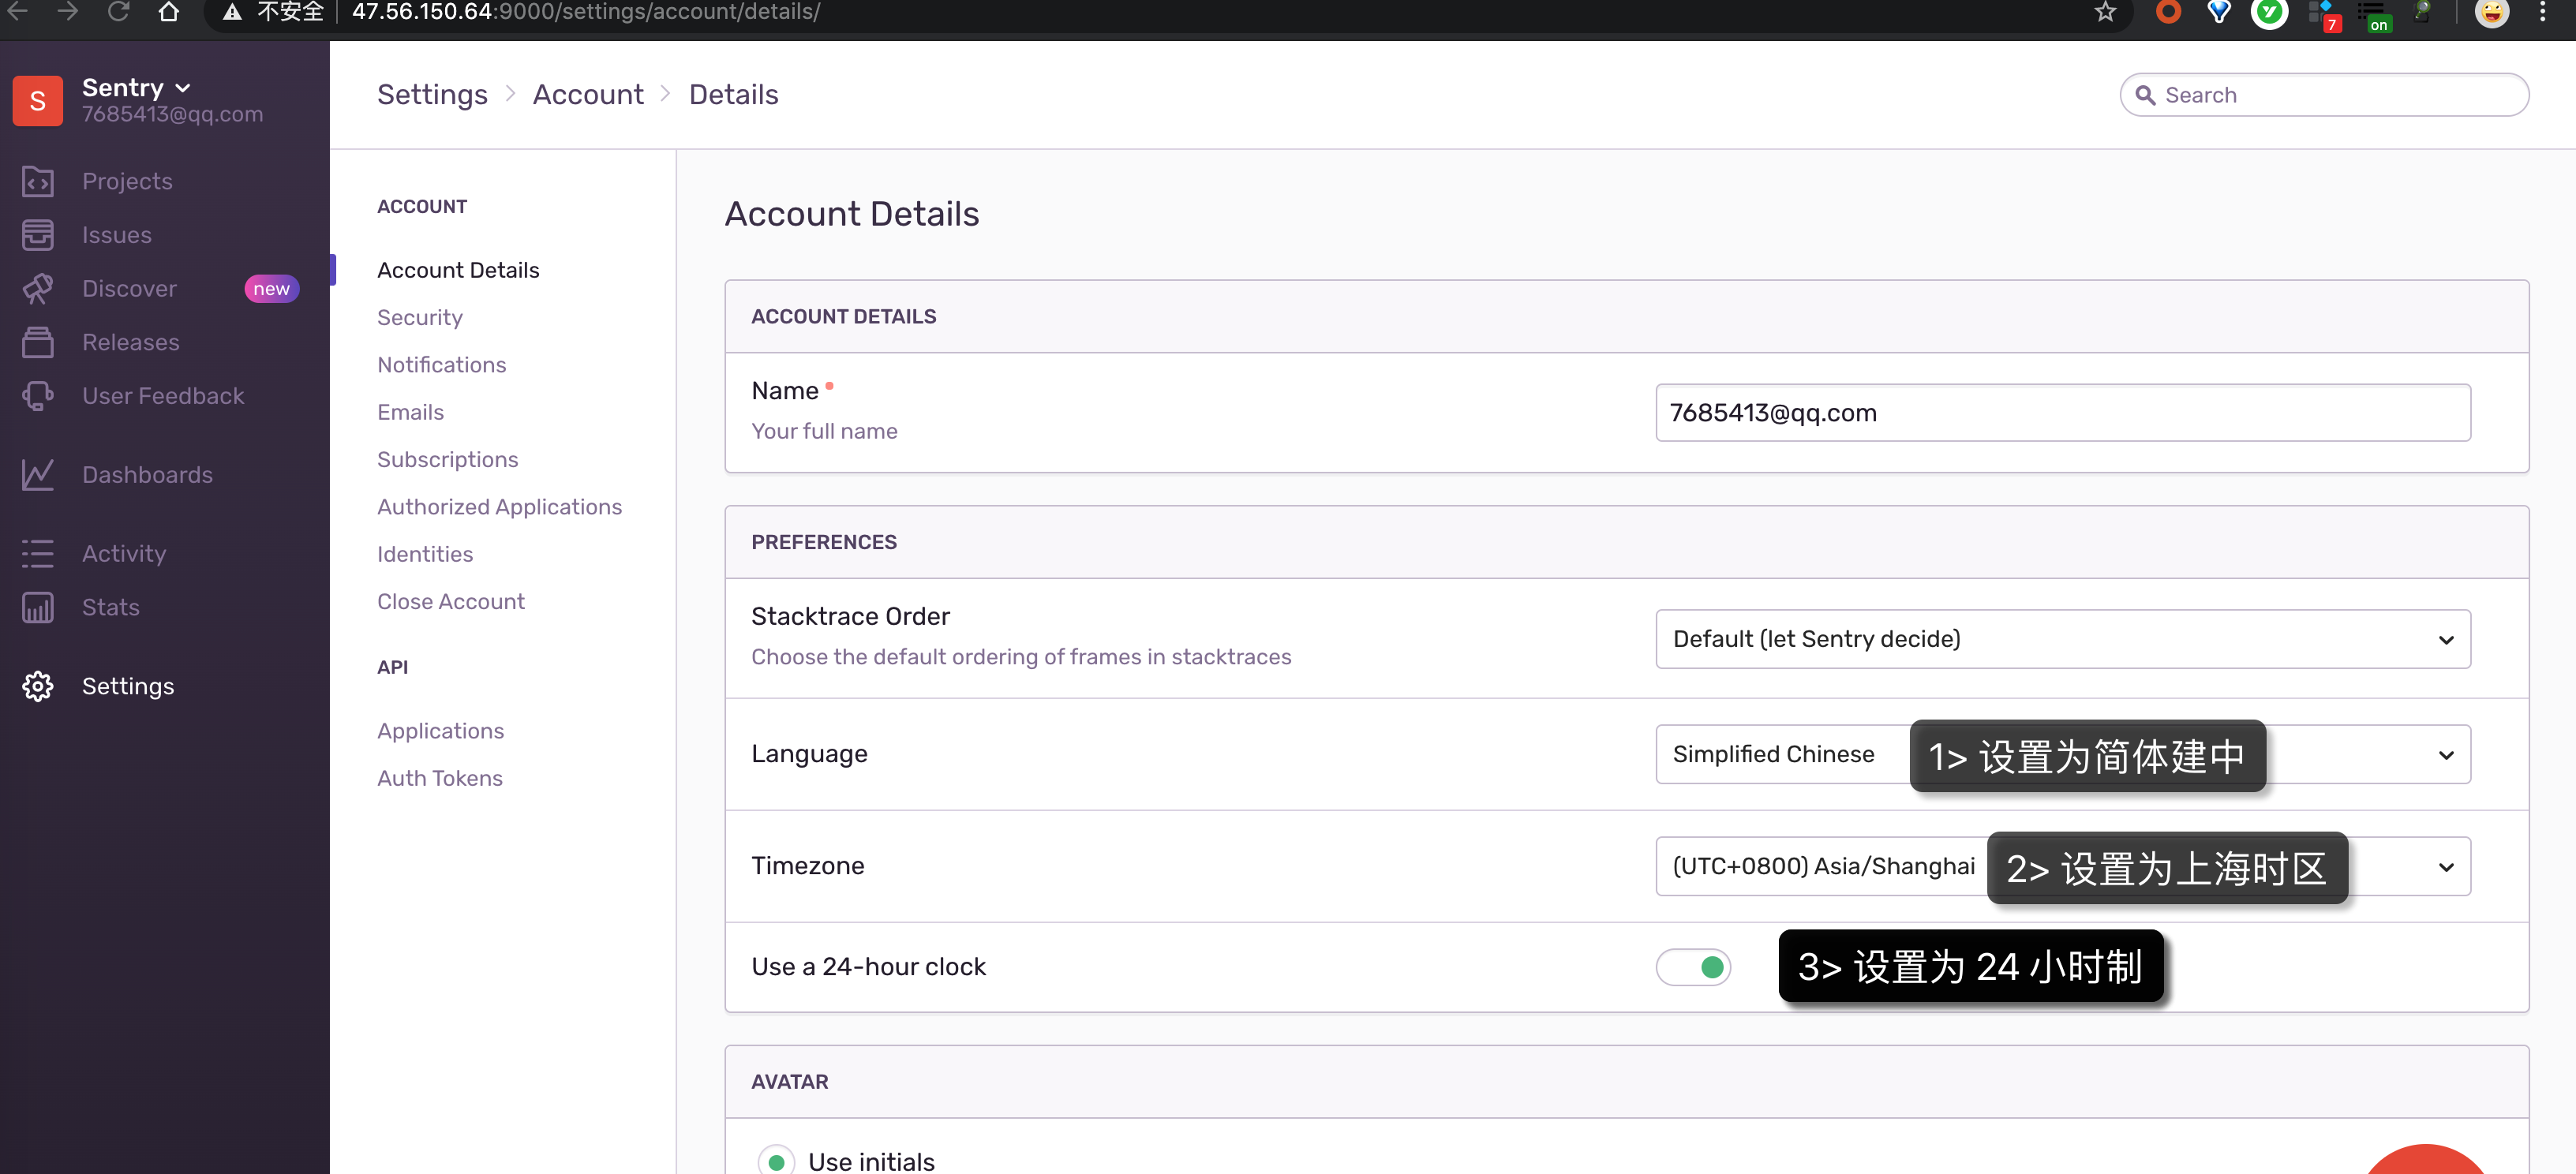Click the Close Account link
The height and width of the screenshot is (1174, 2576).
click(450, 601)
